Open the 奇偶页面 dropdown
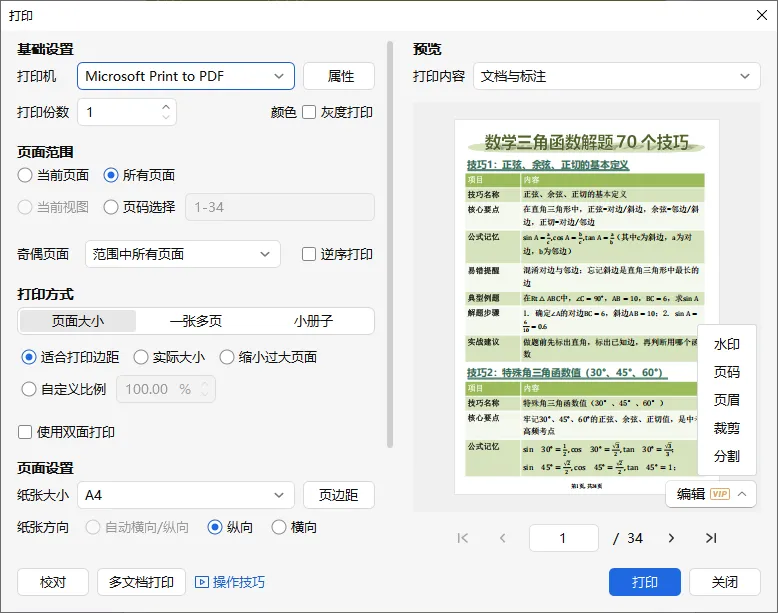The width and height of the screenshot is (778, 613). point(183,254)
